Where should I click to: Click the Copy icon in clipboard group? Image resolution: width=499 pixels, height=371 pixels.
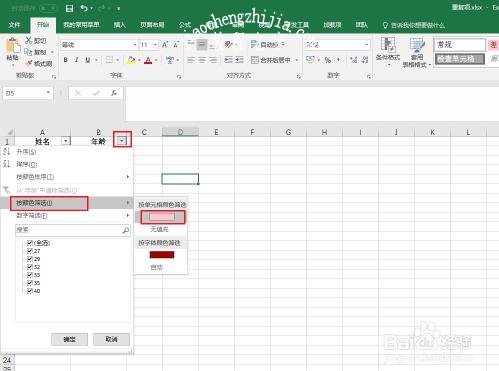[x=29, y=52]
